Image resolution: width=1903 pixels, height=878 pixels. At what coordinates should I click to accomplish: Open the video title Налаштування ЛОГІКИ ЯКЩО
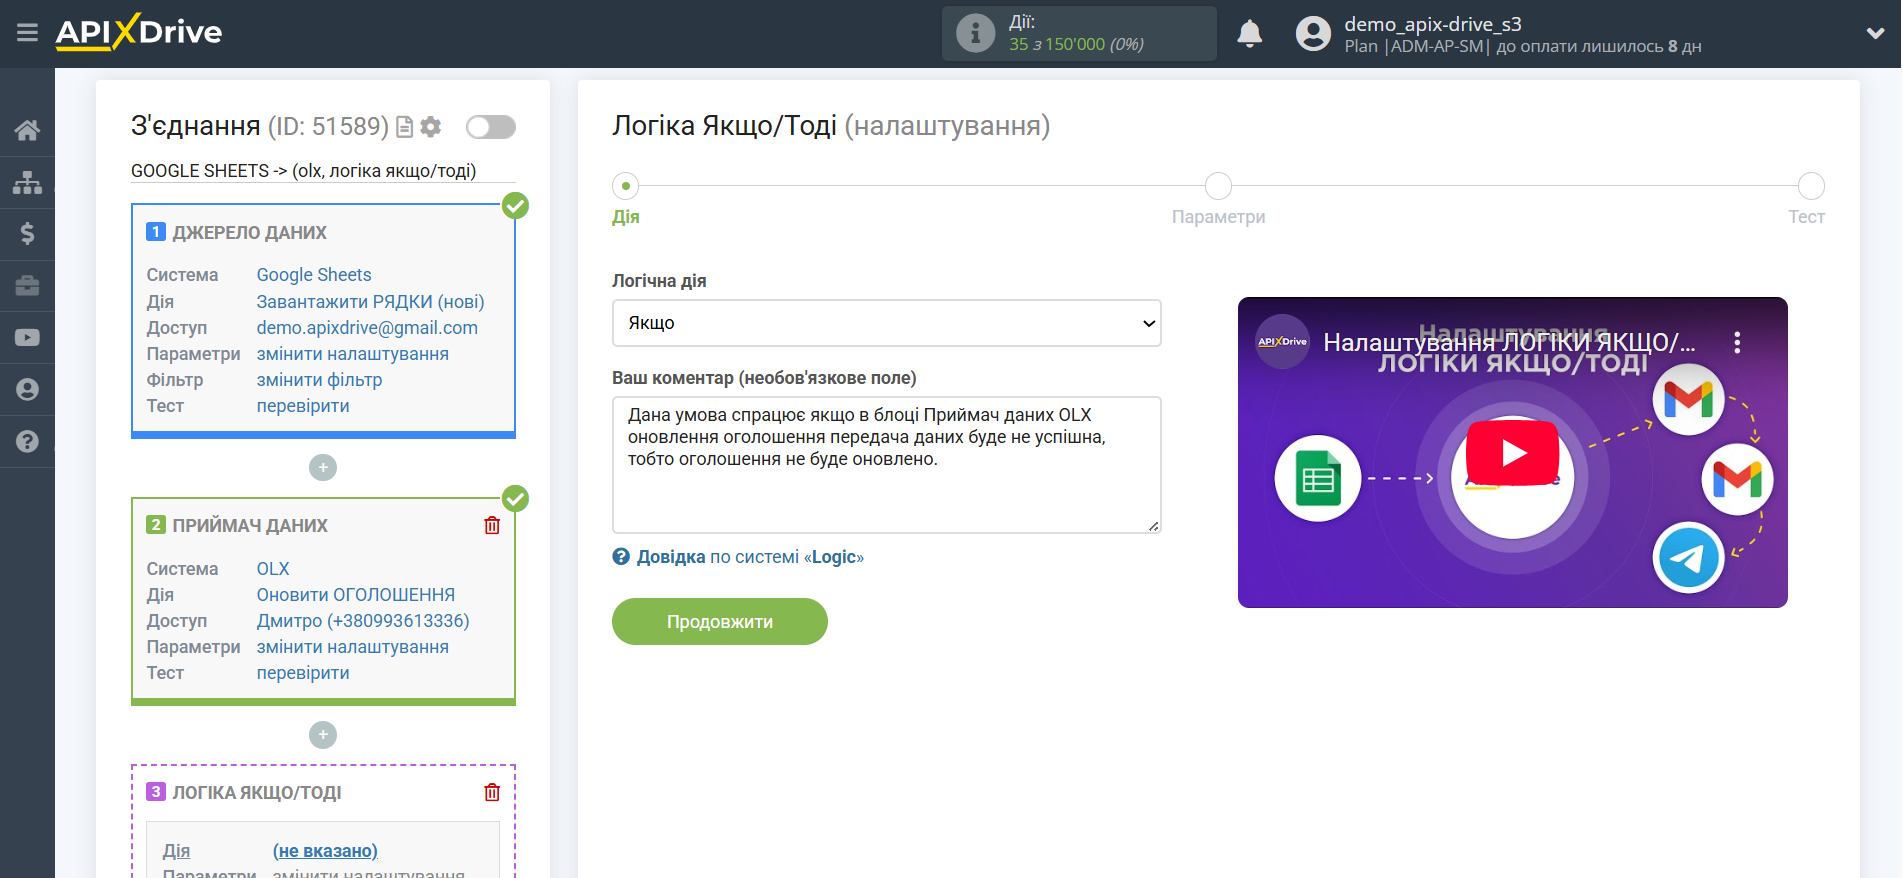(x=1509, y=343)
